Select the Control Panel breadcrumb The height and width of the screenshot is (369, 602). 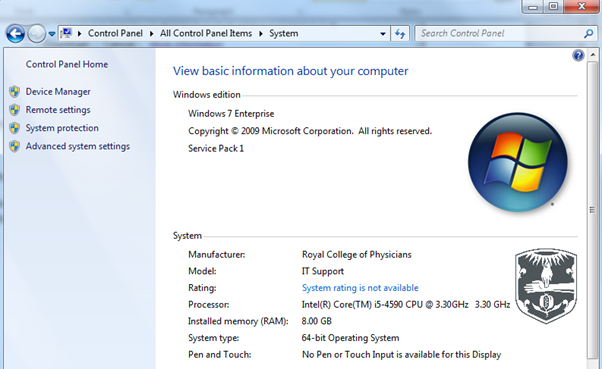pos(115,33)
